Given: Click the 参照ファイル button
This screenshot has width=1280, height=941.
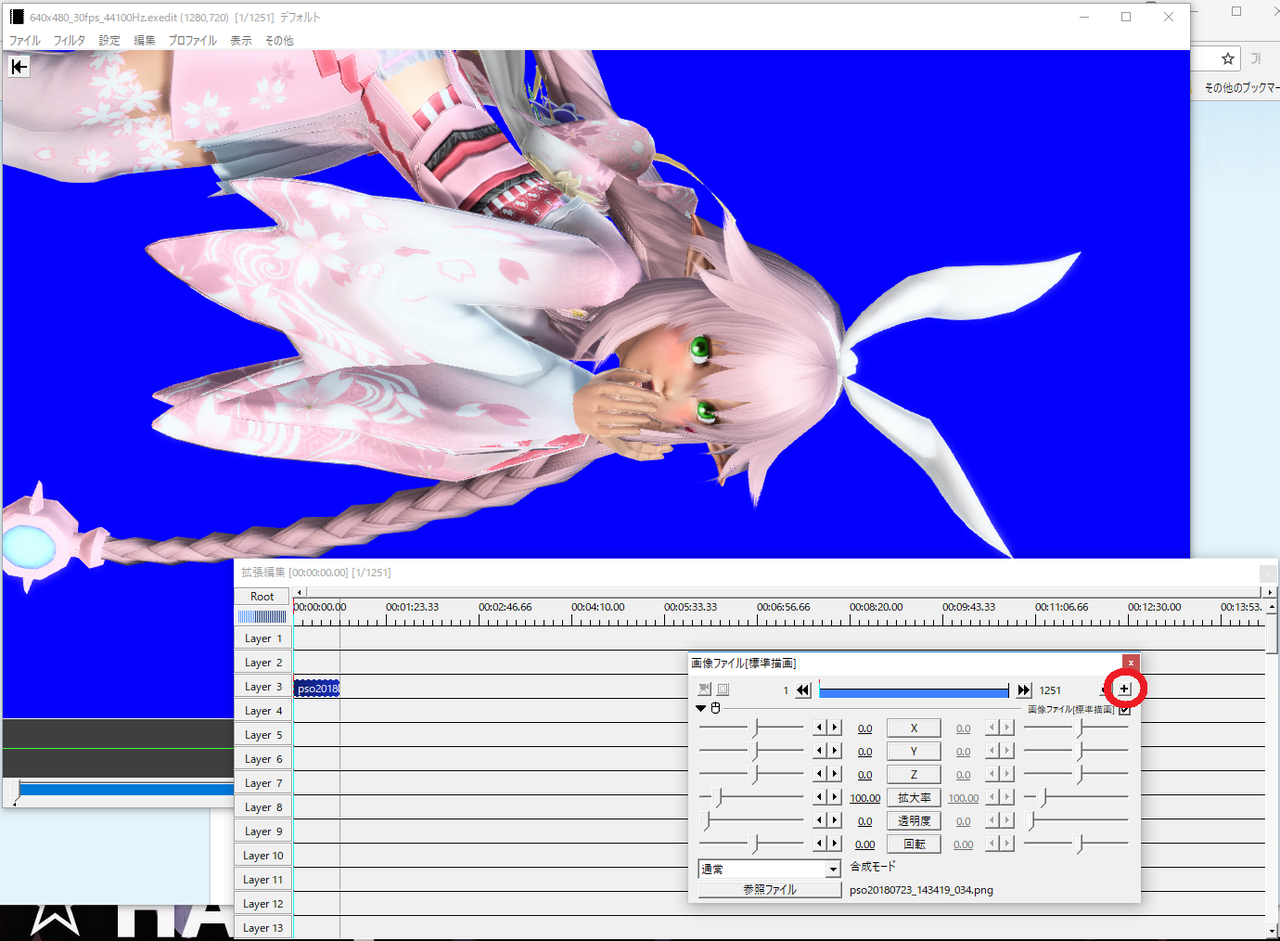Looking at the screenshot, I should (x=769, y=889).
